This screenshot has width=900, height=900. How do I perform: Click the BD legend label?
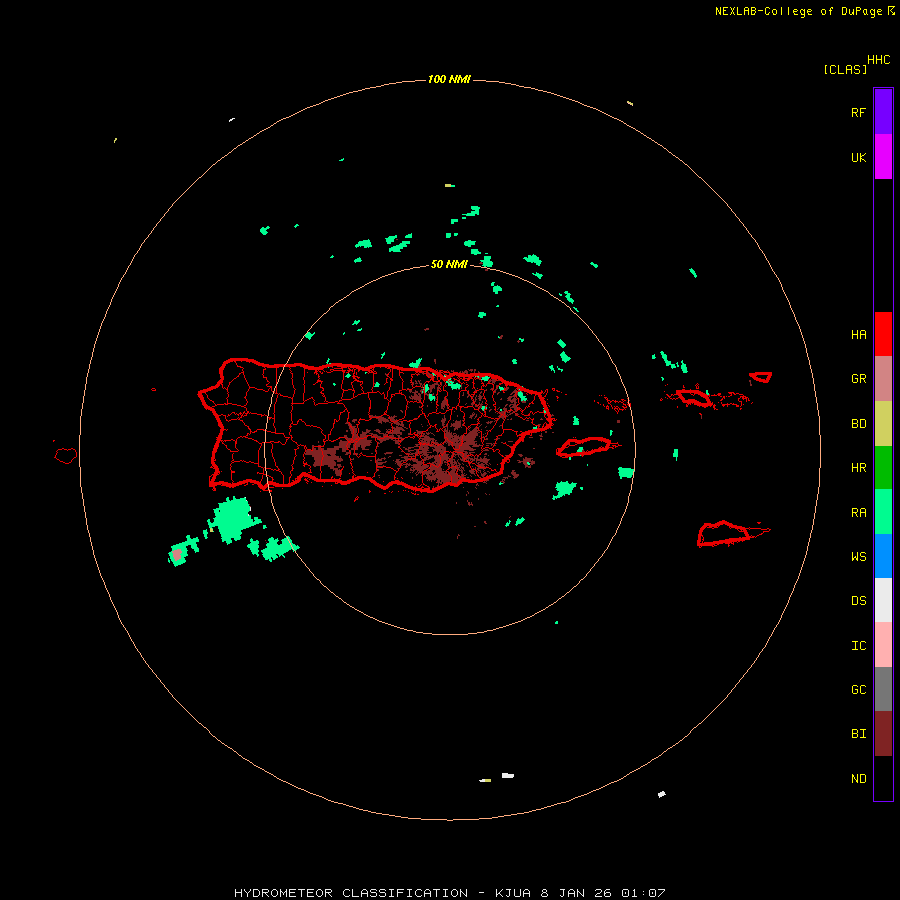pos(858,424)
